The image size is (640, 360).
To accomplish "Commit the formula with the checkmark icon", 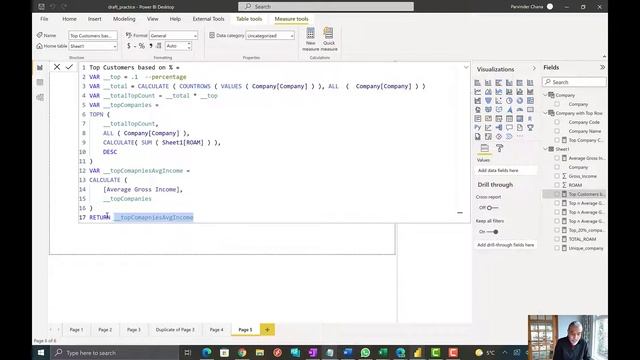I will click(x=69, y=67).
